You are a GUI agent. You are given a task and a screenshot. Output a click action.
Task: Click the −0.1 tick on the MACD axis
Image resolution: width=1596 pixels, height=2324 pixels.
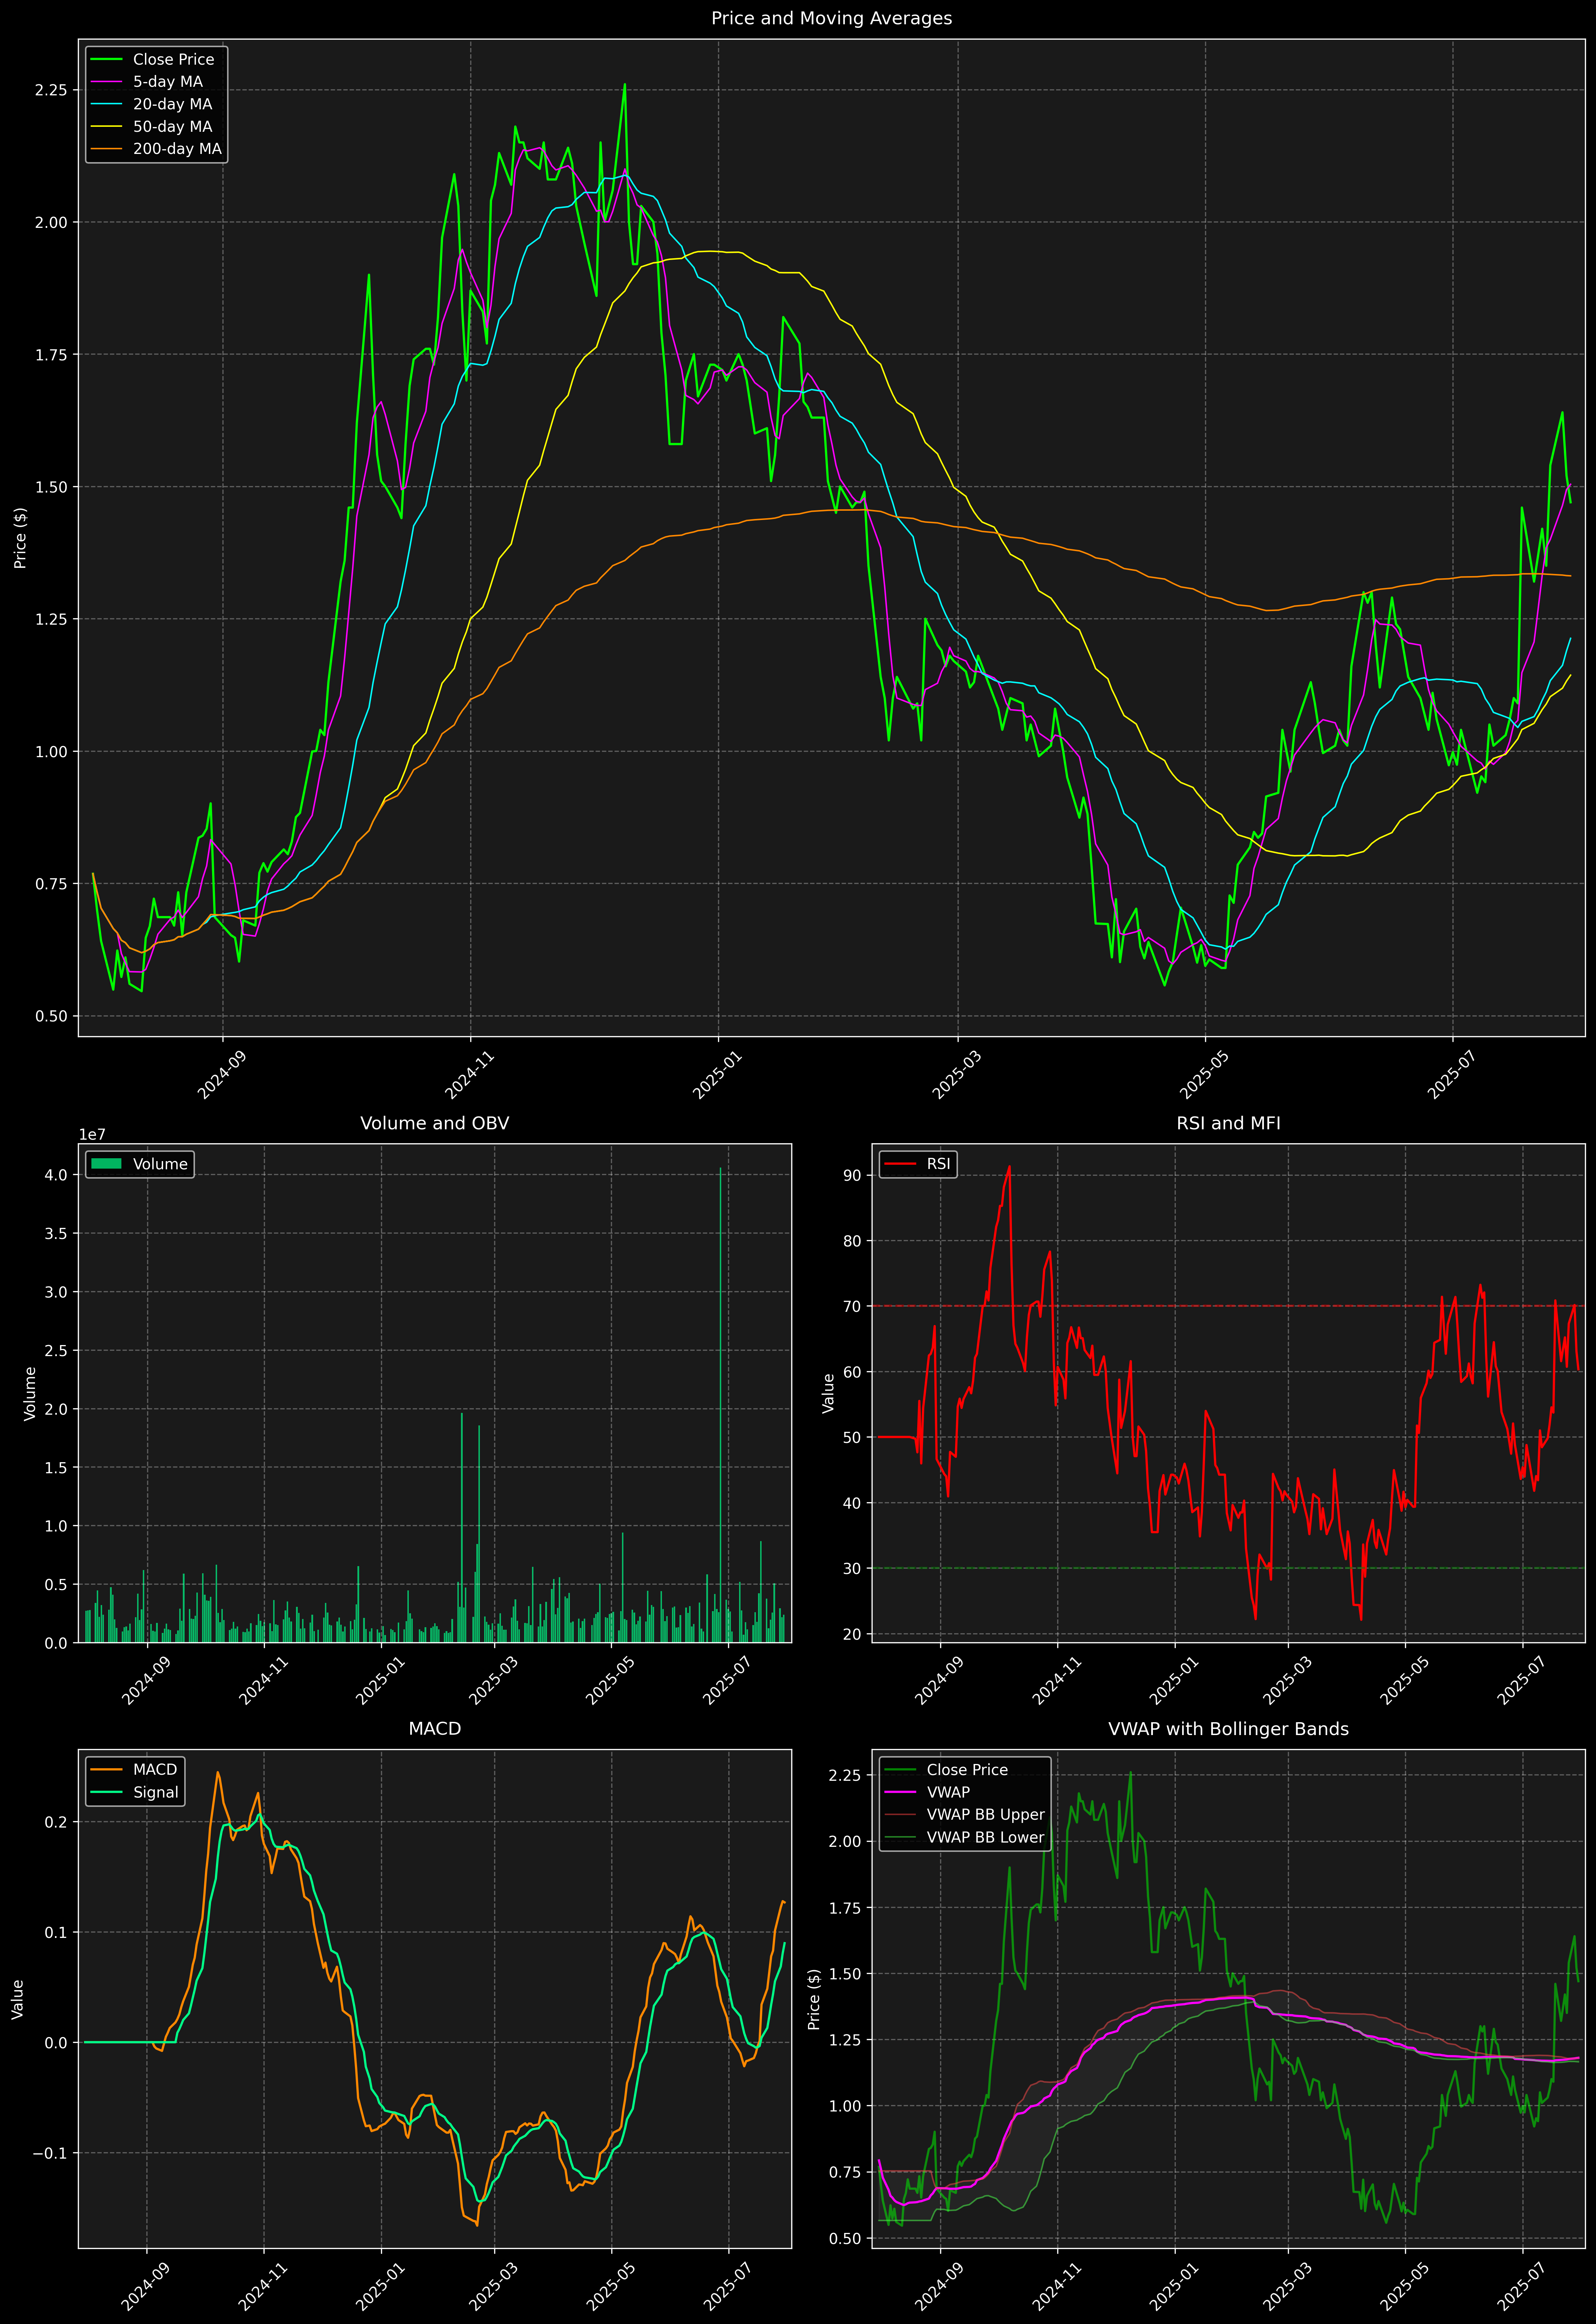point(50,2153)
